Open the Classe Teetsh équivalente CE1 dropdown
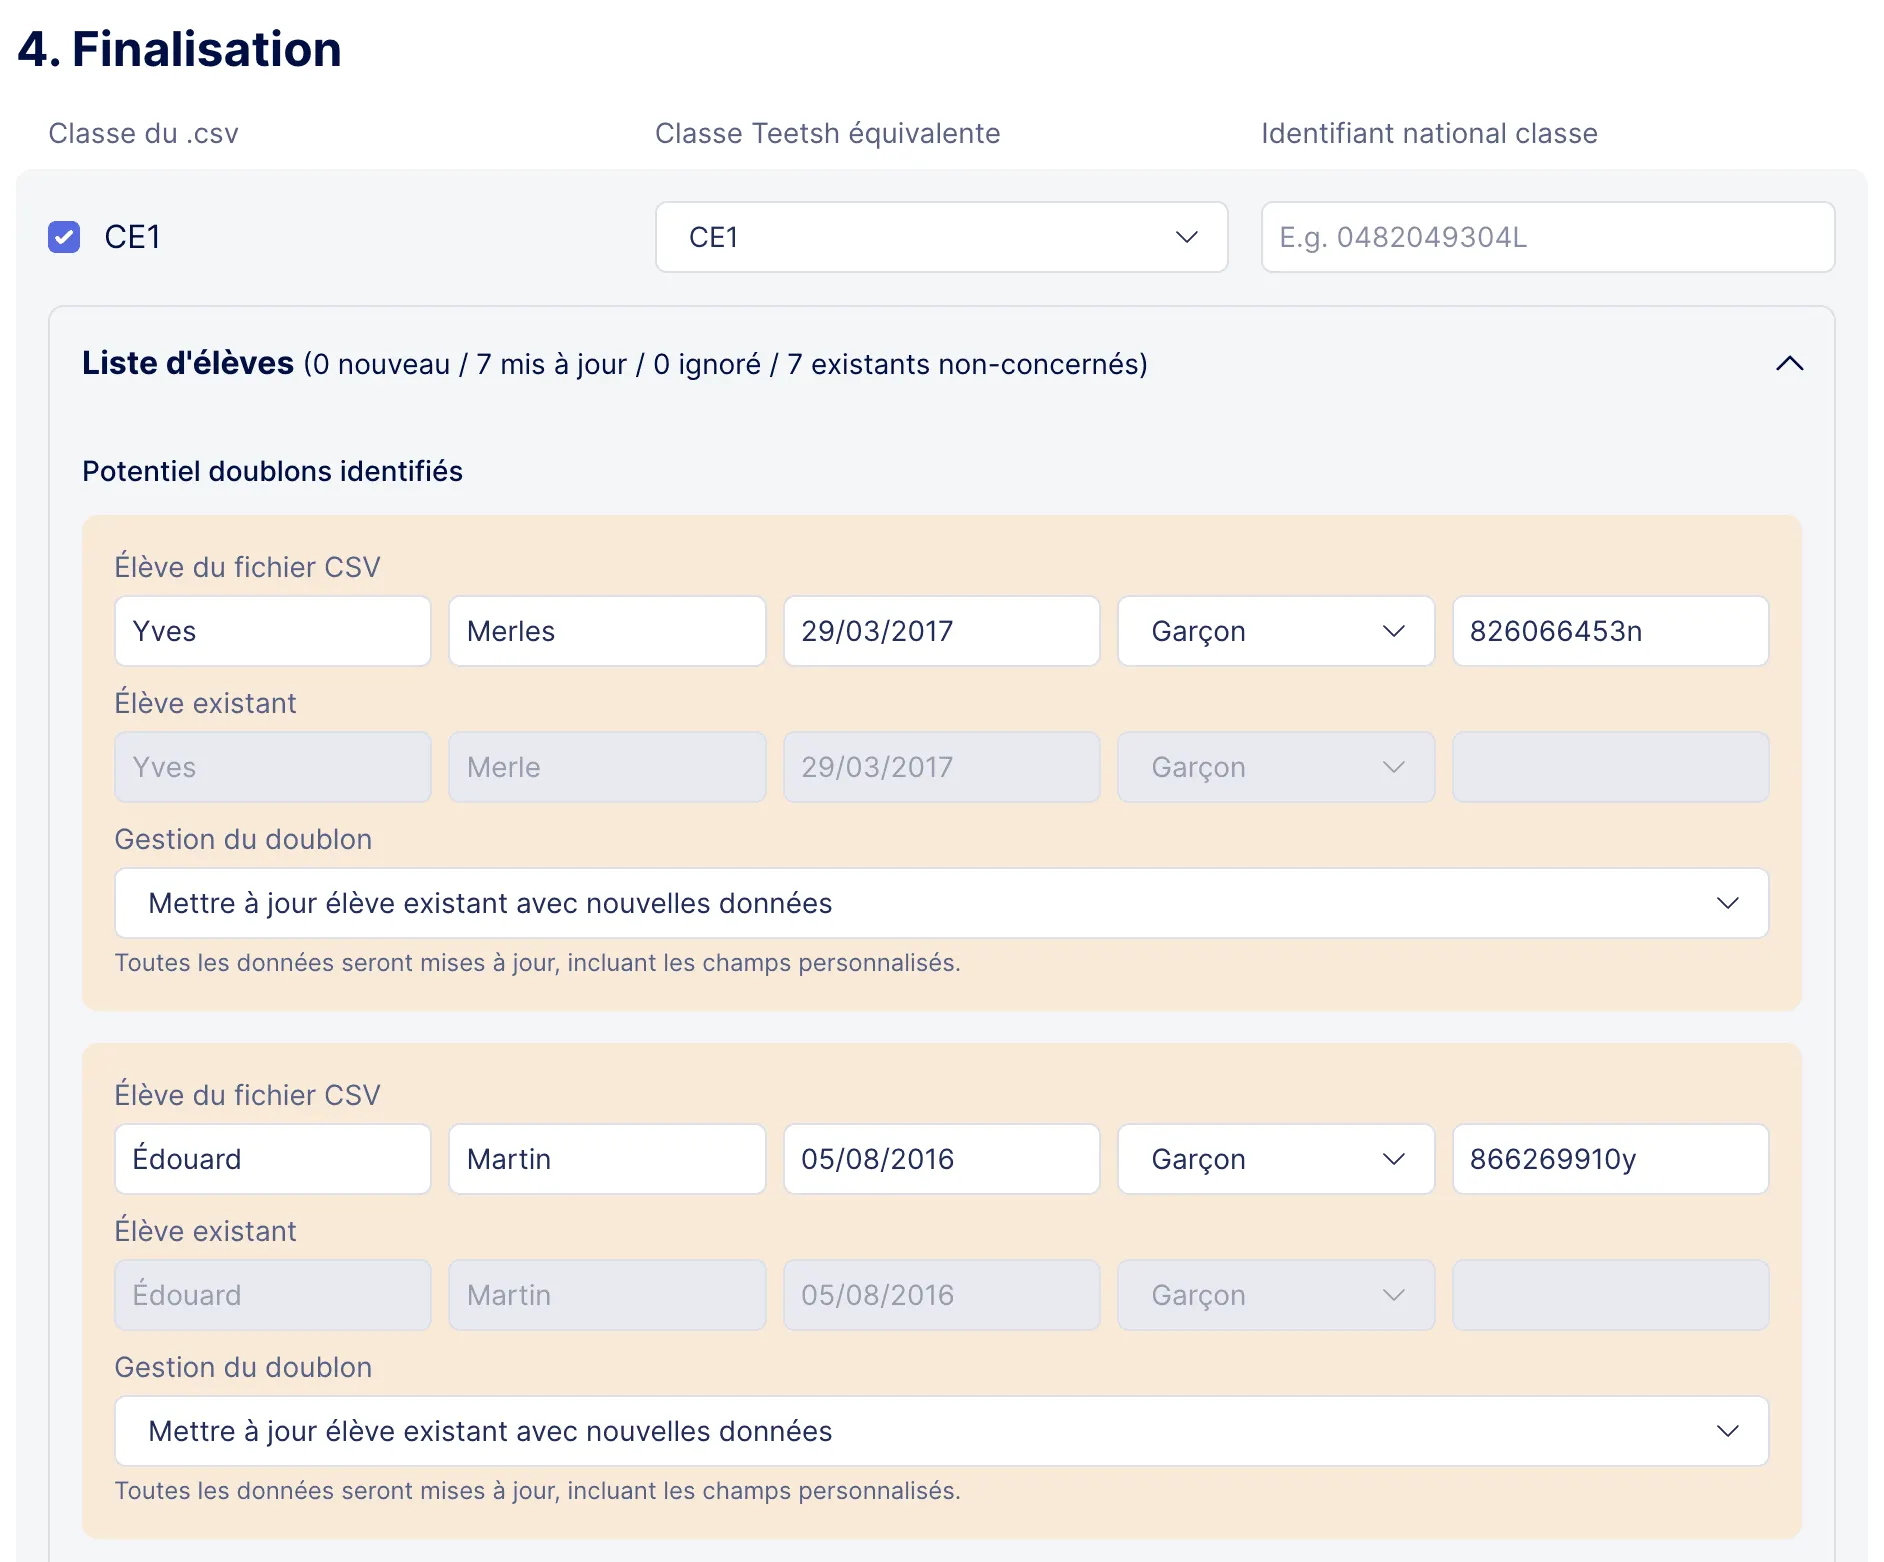The height and width of the screenshot is (1562, 1884). [941, 237]
